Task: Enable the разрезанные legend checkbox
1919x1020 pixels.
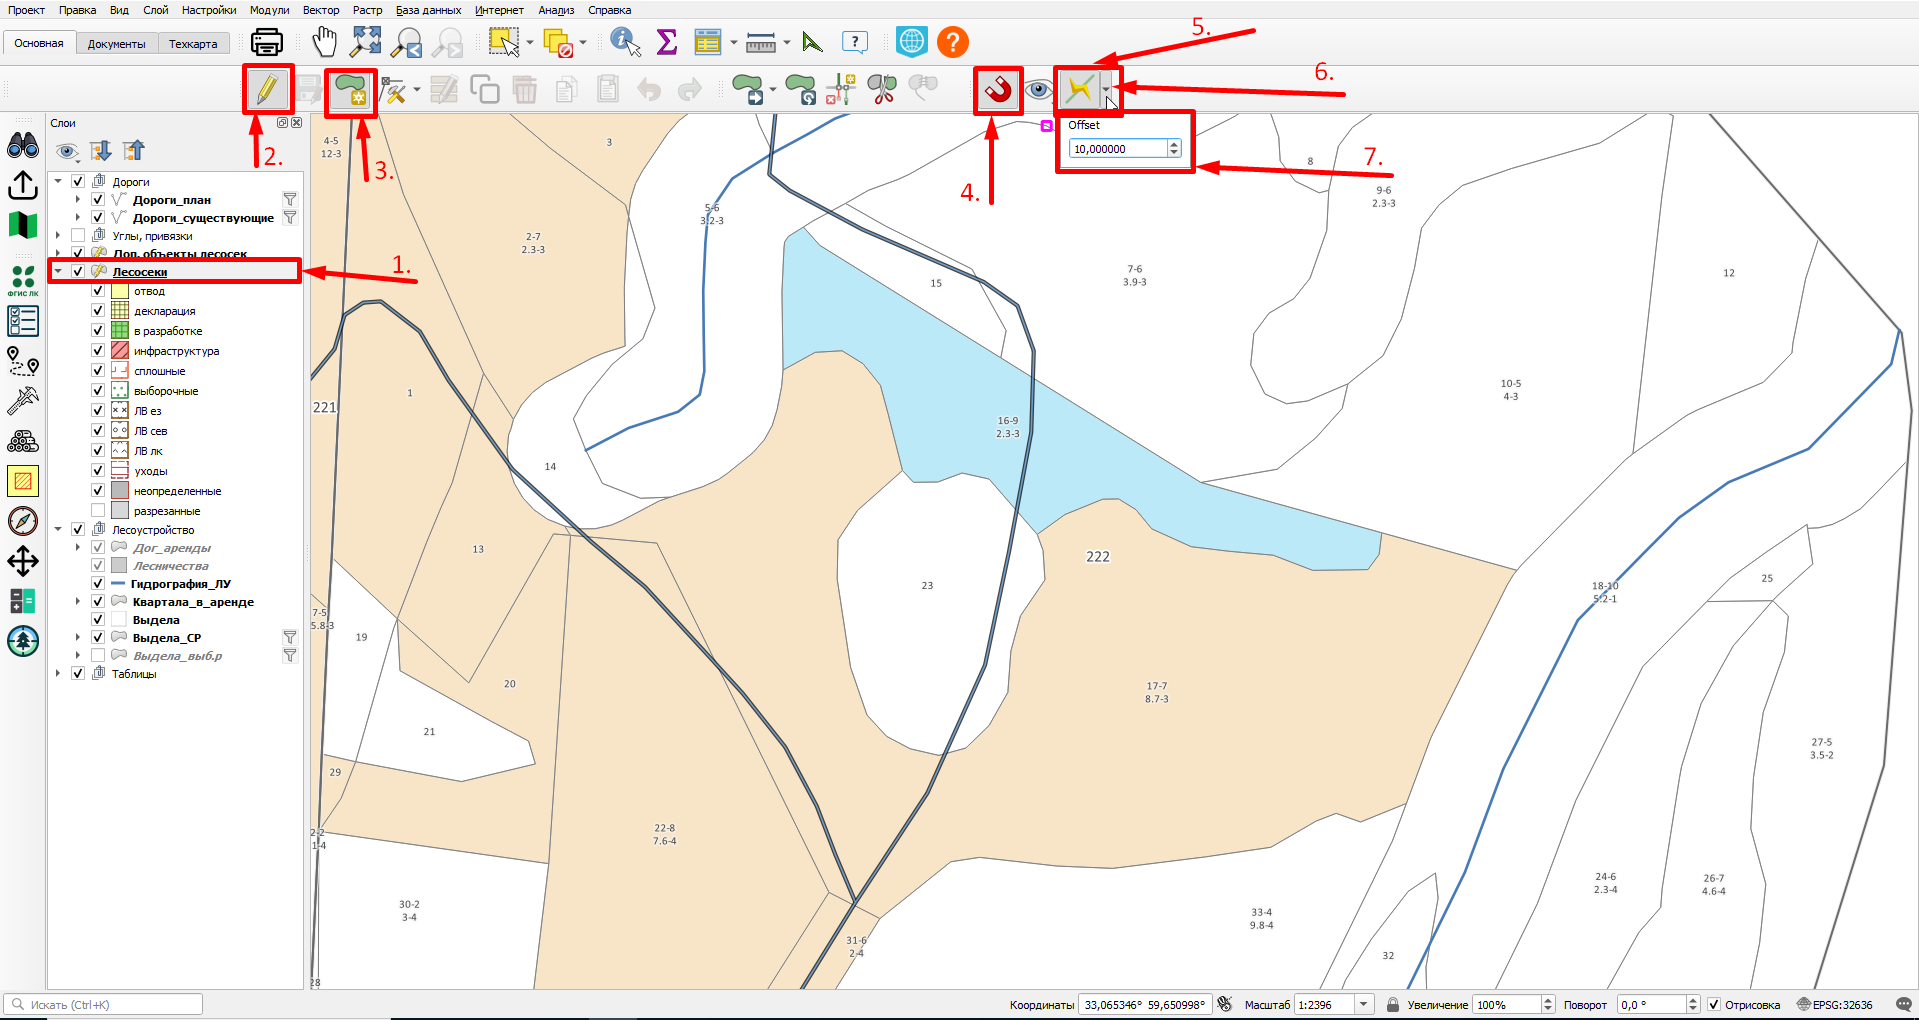Action: (98, 511)
